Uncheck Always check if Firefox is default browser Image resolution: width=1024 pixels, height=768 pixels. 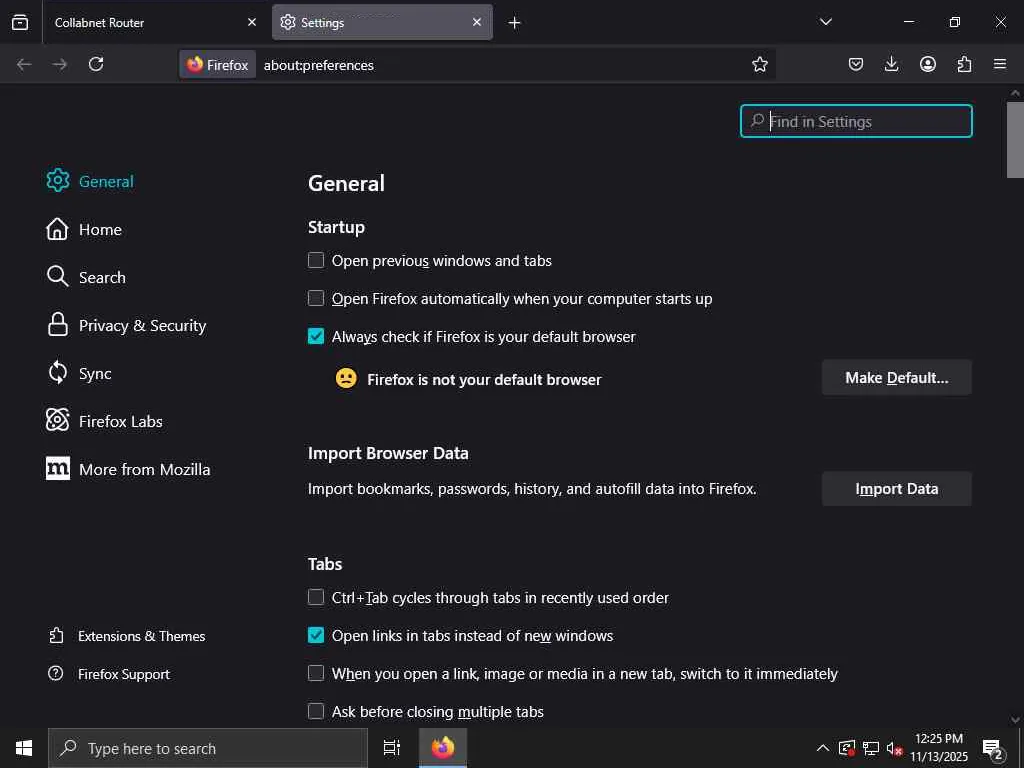coord(316,337)
